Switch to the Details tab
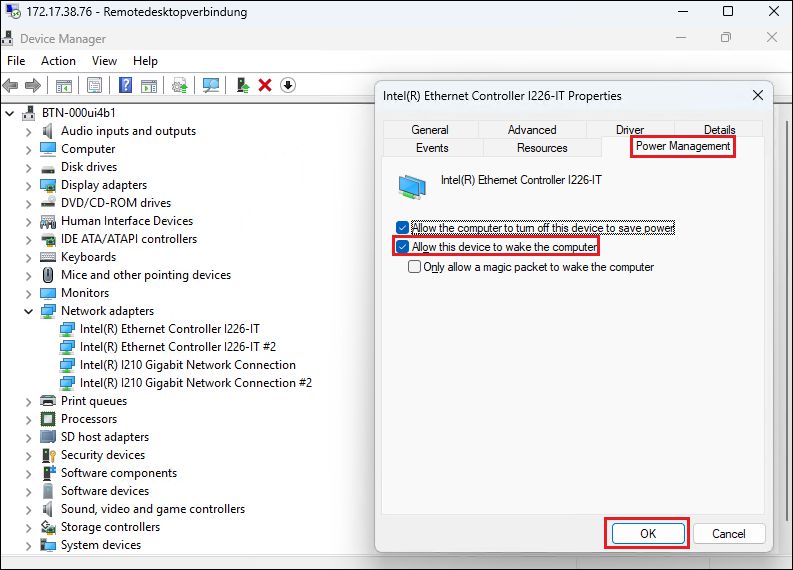Image resolution: width=793 pixels, height=570 pixels. coord(719,129)
